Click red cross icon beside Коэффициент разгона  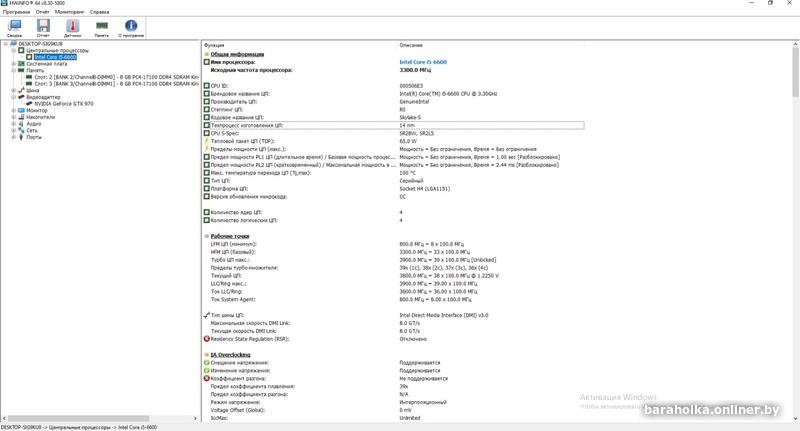click(x=207, y=378)
